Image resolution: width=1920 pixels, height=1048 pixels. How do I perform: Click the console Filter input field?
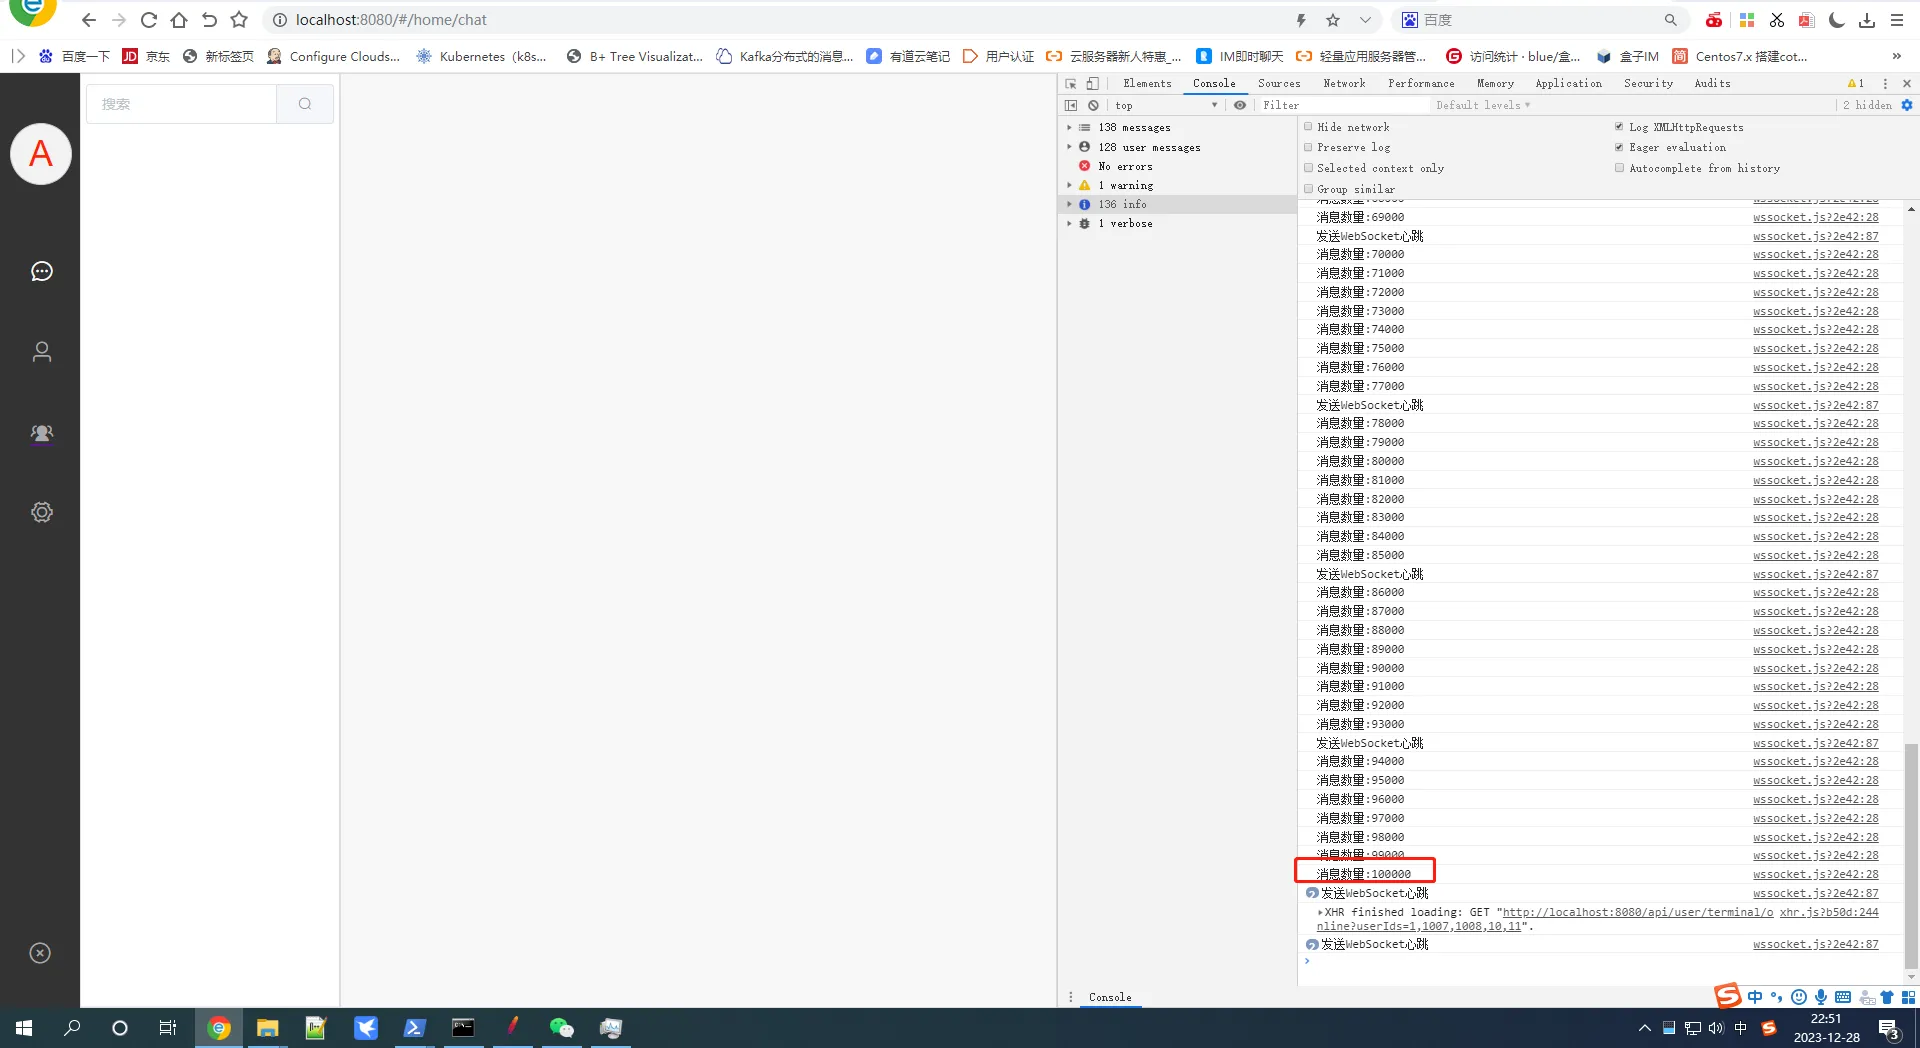coord(1340,105)
